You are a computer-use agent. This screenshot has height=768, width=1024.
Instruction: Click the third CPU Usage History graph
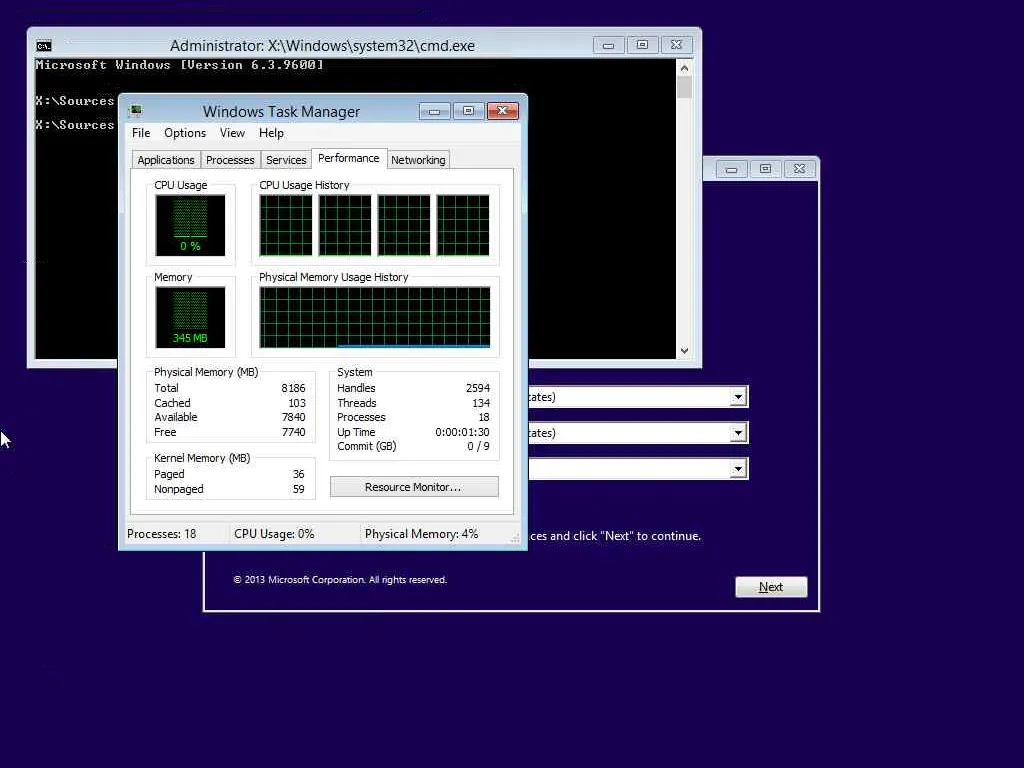coord(404,225)
